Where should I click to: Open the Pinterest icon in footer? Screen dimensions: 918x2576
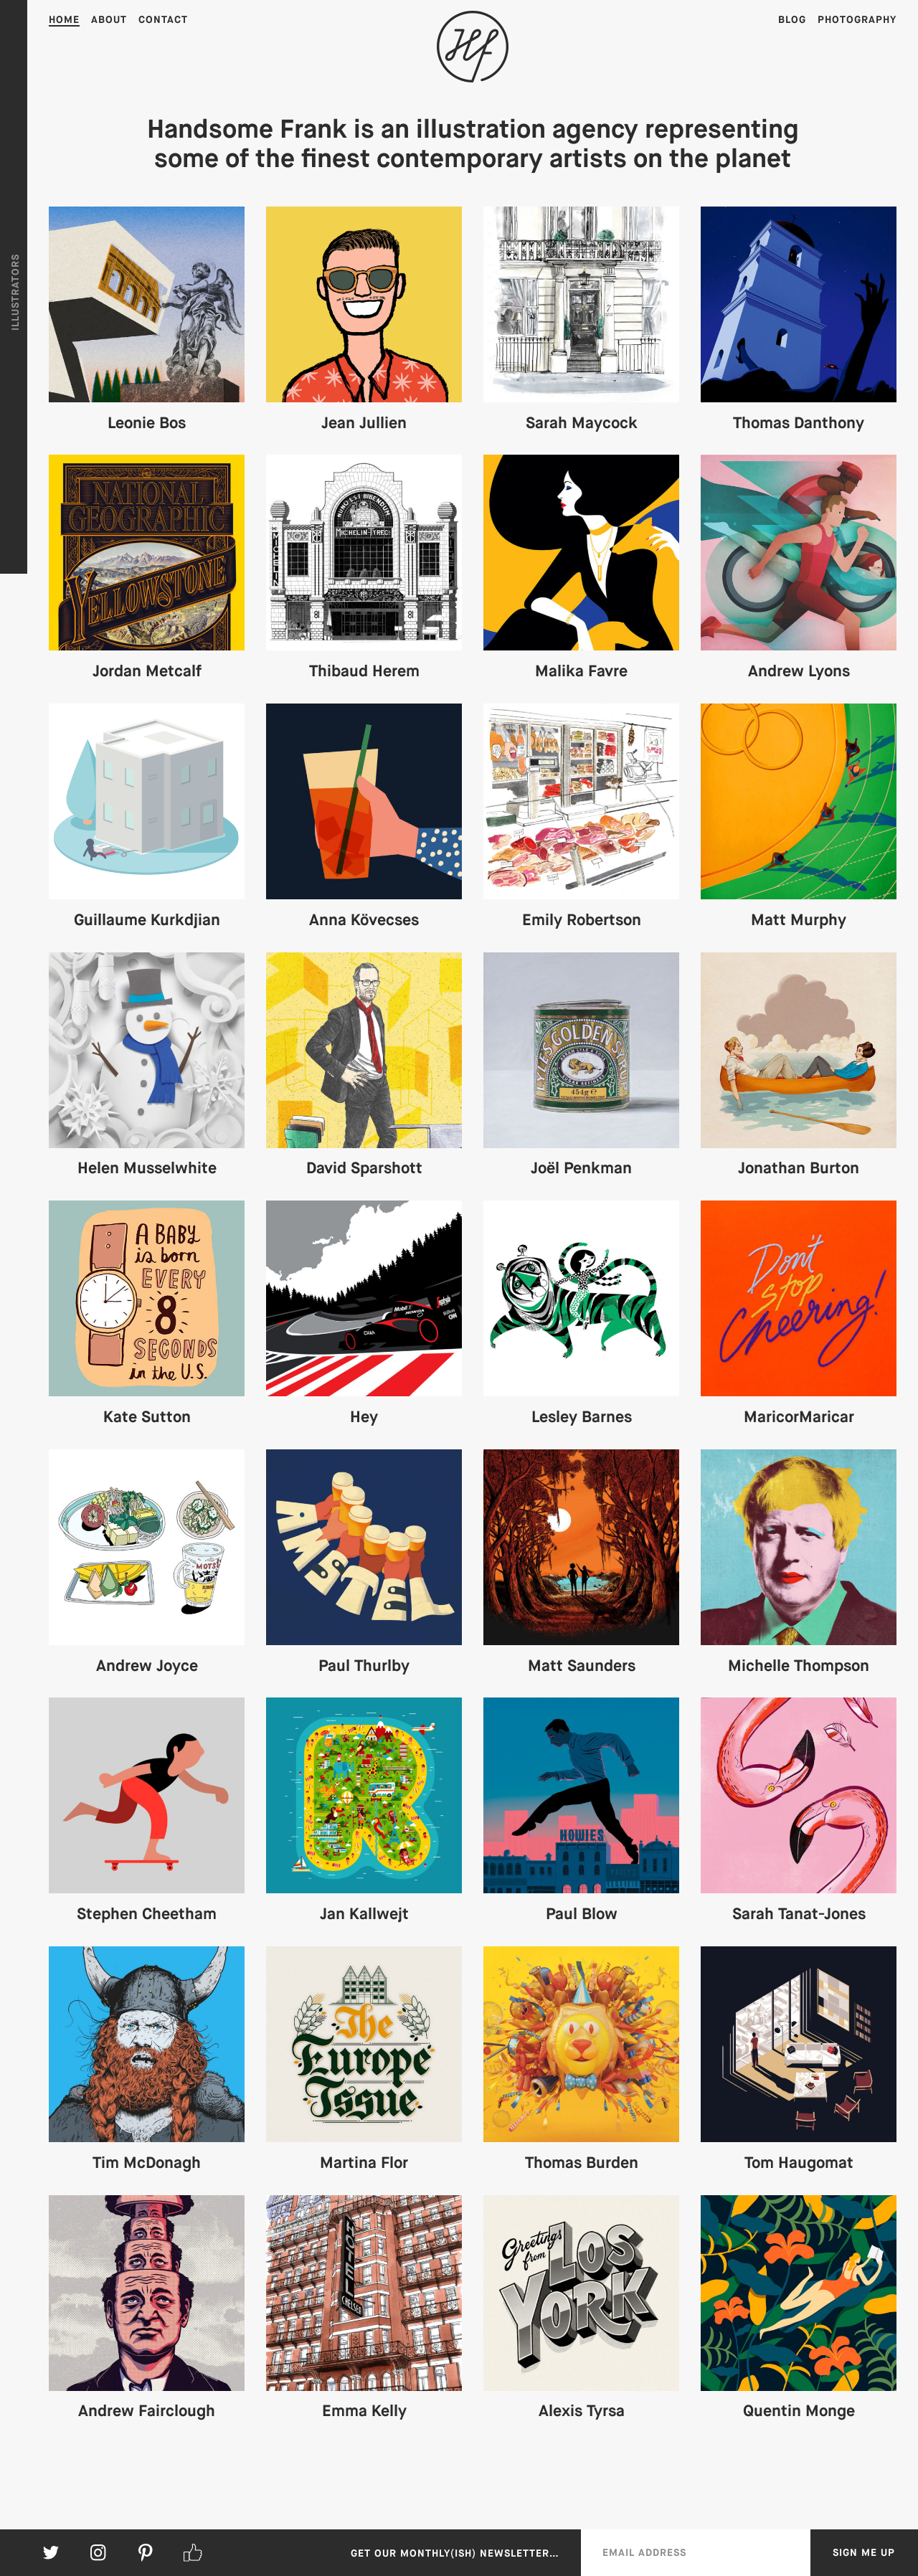click(x=145, y=2552)
